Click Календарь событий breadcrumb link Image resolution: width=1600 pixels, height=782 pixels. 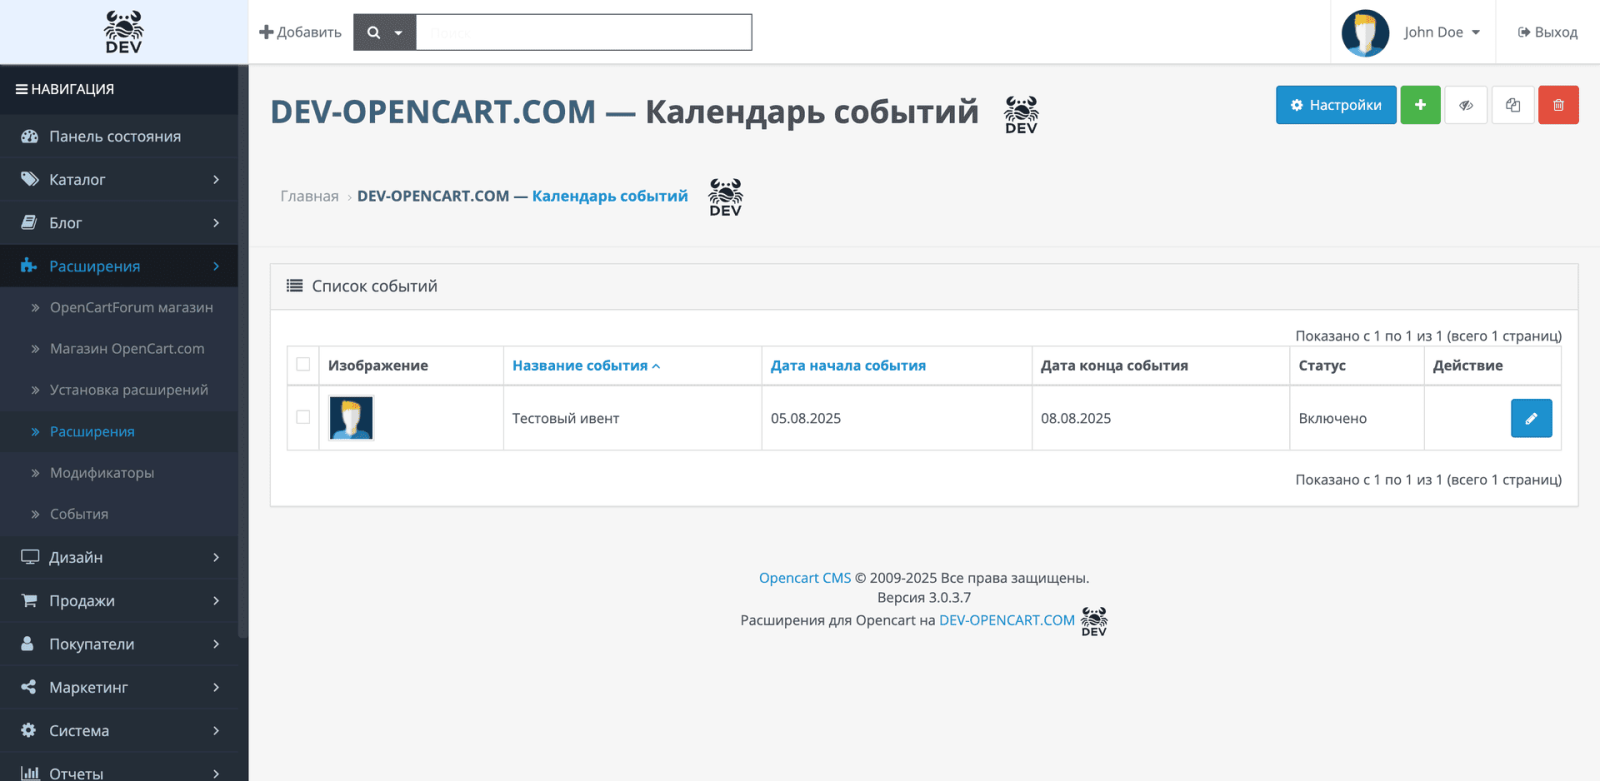coord(610,196)
